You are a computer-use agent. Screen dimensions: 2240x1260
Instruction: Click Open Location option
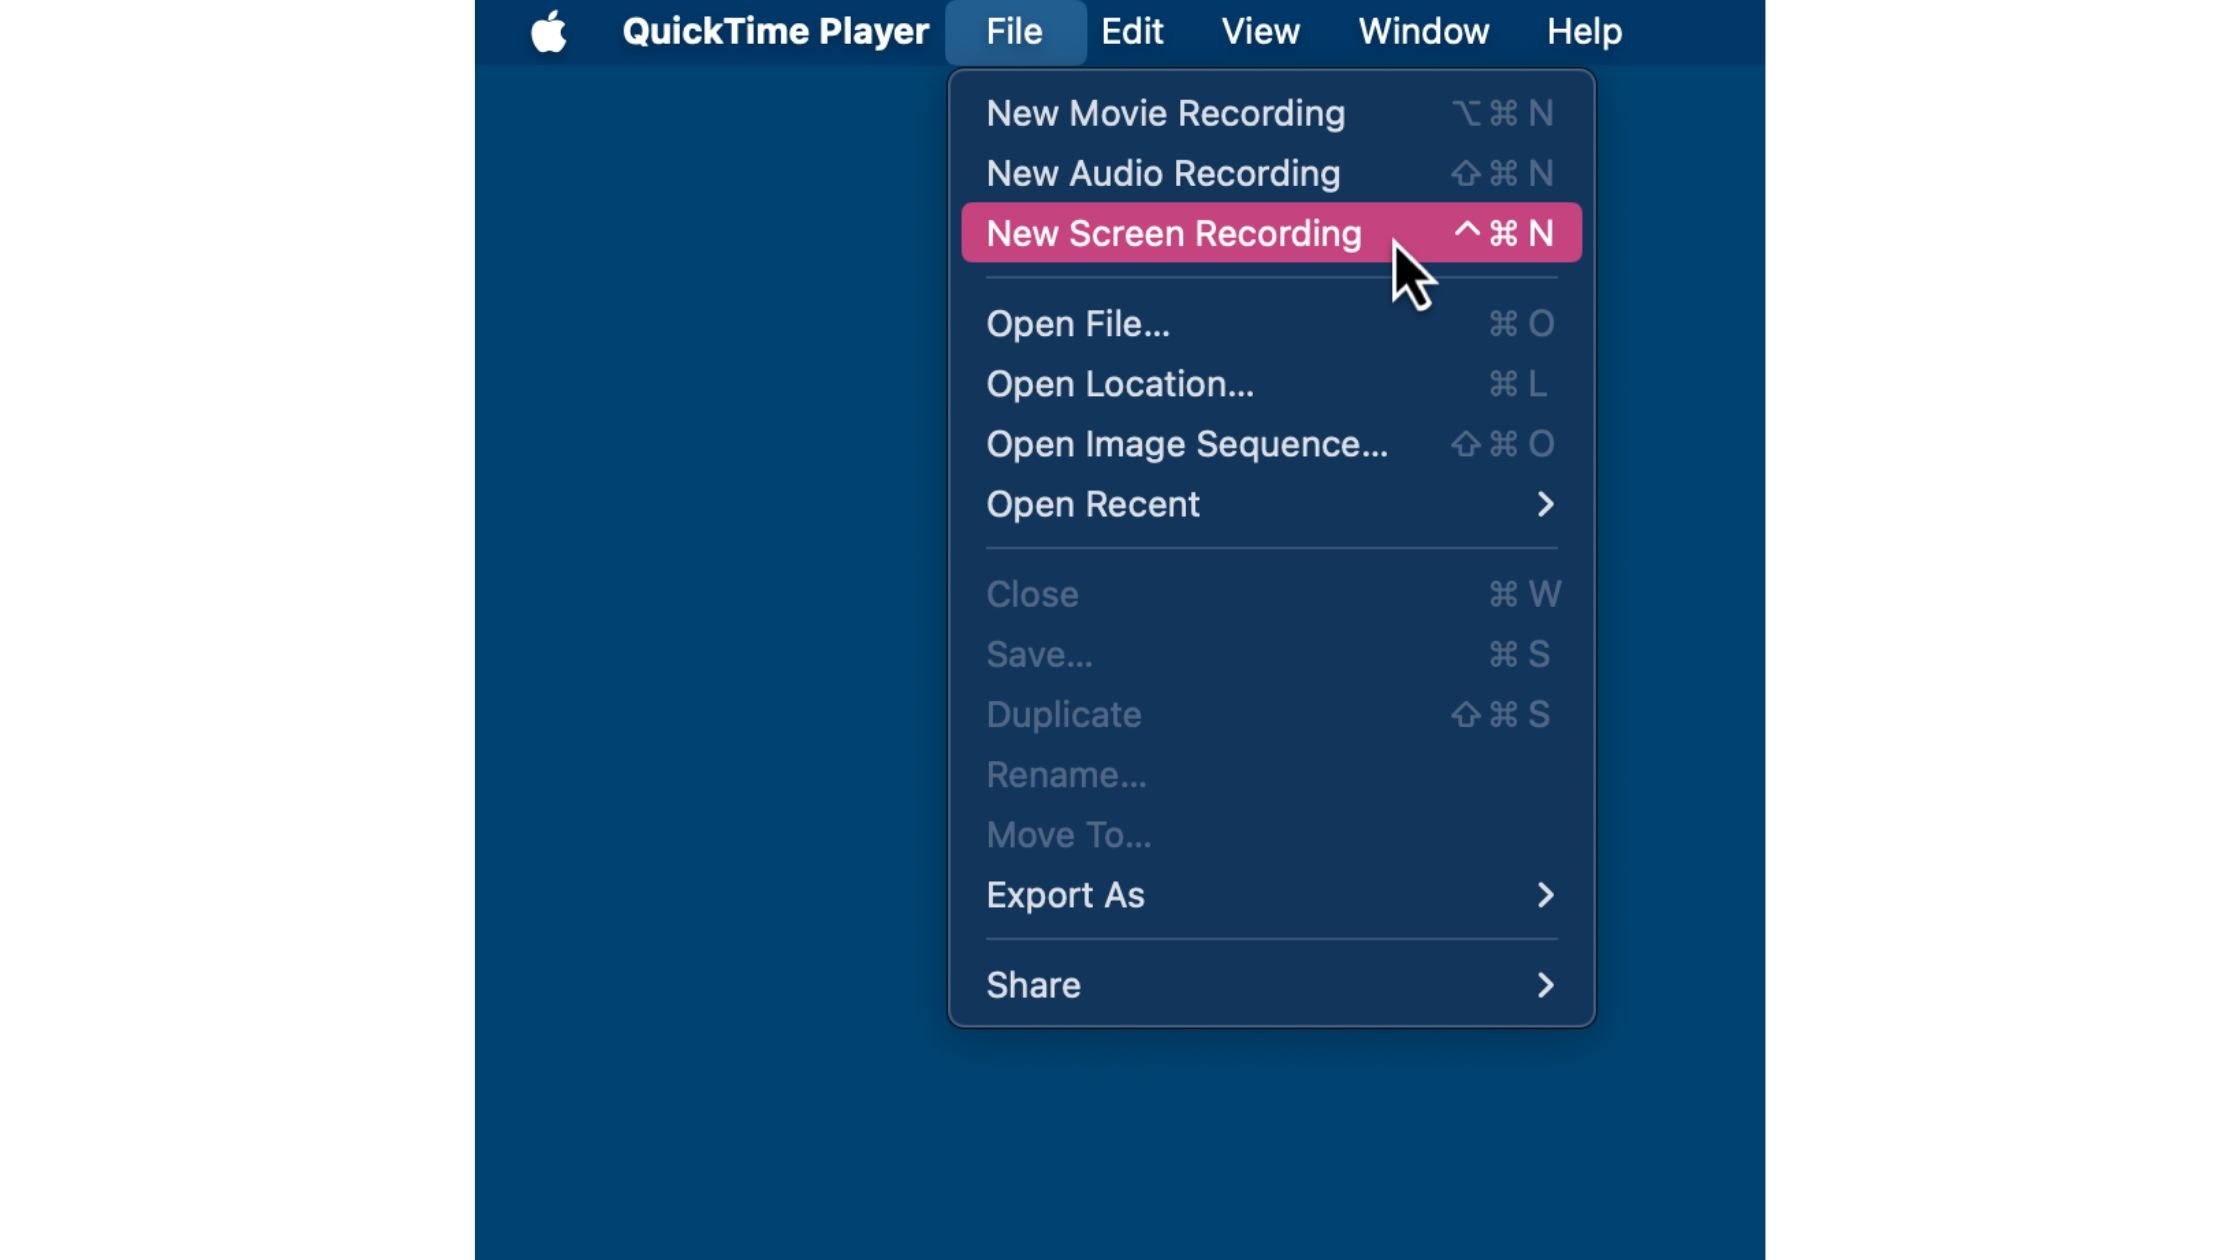[x=1120, y=383]
